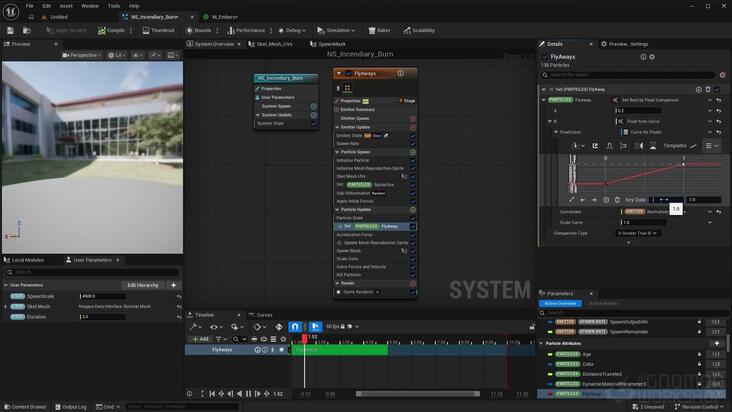The image size is (732, 412).
Task: Click the green FlyAways timeline track bar
Action: pos(340,349)
